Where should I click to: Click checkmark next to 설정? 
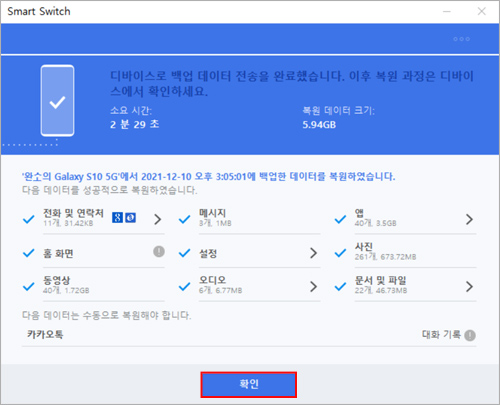point(184,253)
